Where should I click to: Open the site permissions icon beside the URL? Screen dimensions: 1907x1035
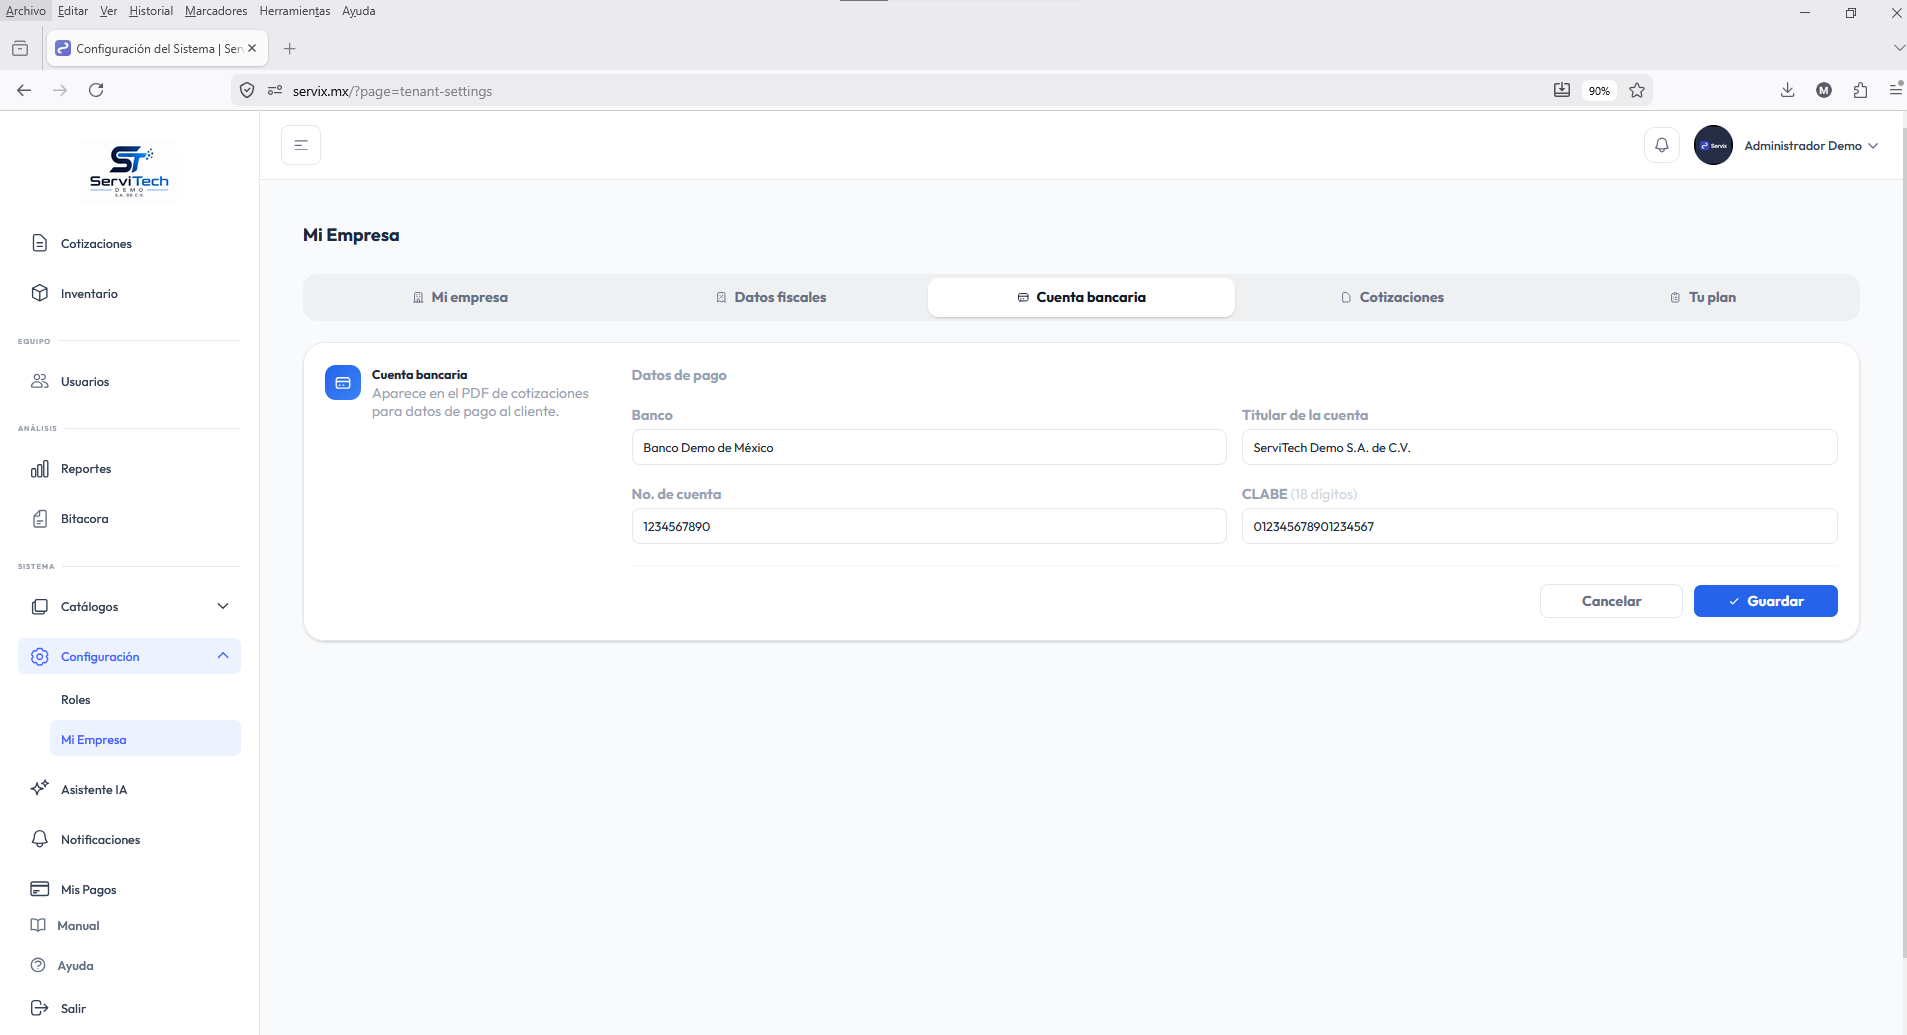tap(275, 90)
